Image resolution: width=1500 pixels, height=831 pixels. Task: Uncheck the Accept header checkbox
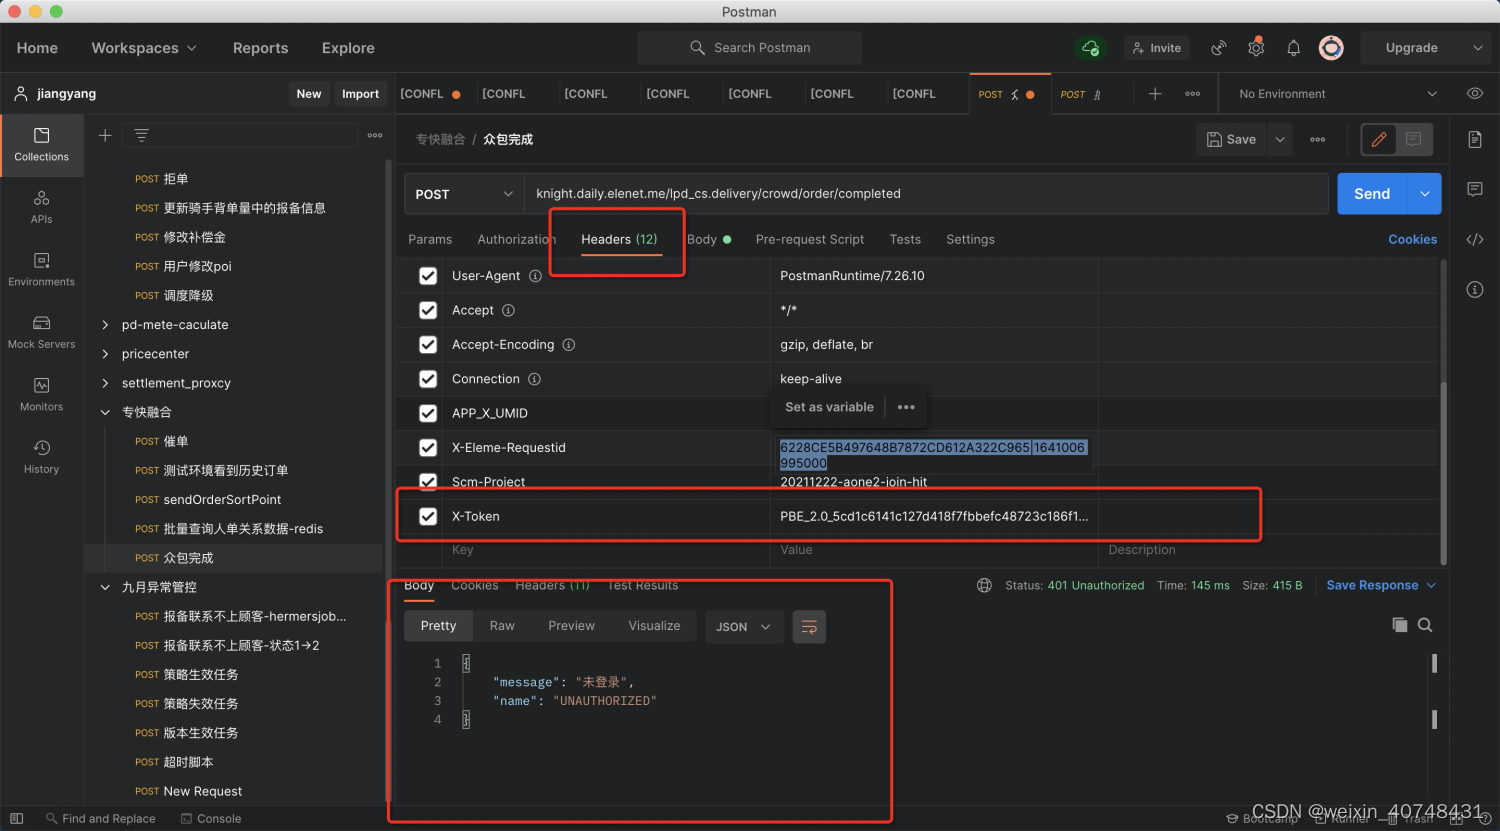click(428, 310)
